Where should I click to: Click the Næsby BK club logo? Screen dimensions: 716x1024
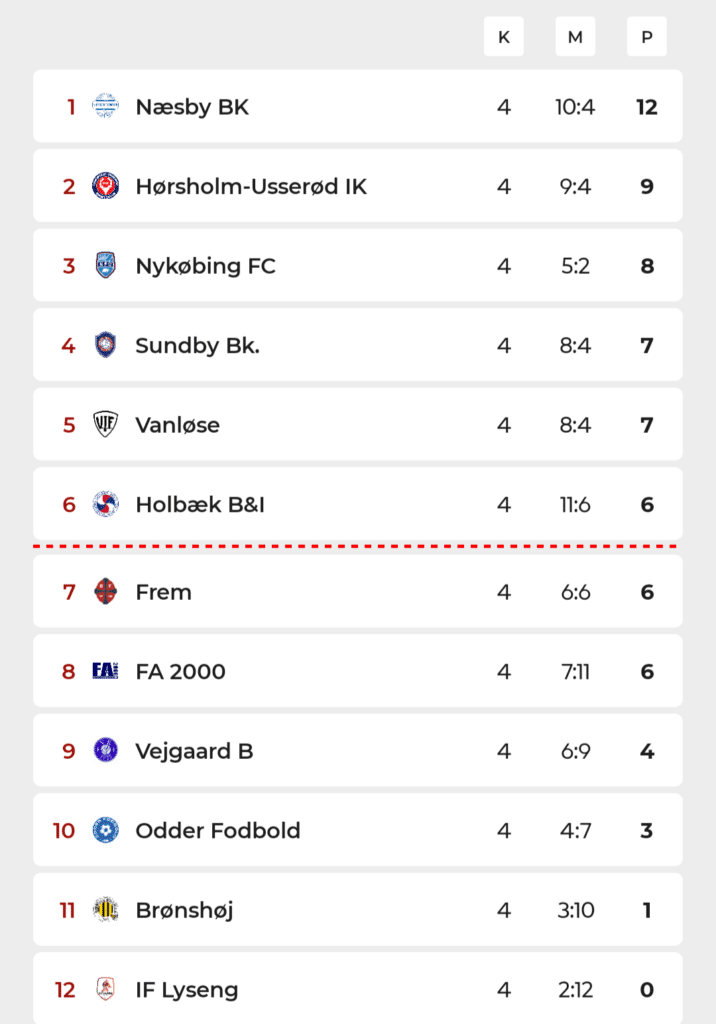point(105,106)
